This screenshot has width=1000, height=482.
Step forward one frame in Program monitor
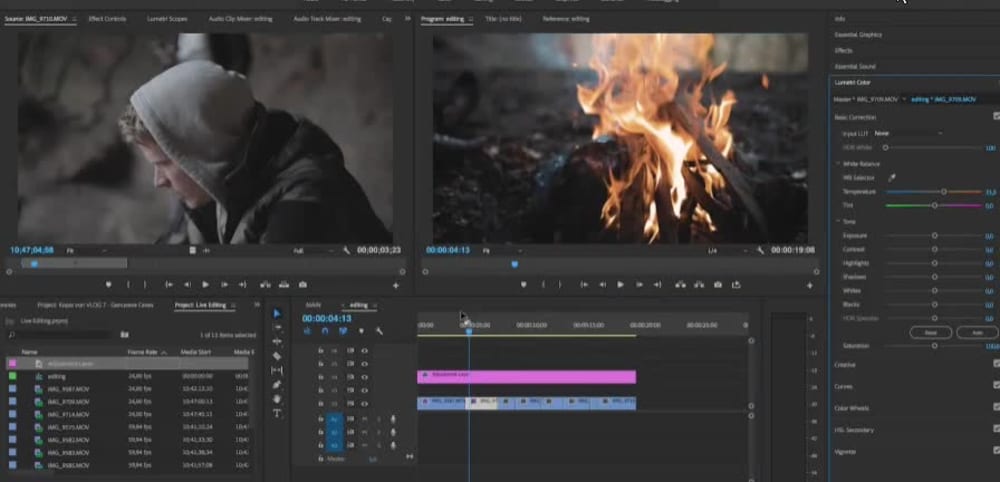click(639, 284)
